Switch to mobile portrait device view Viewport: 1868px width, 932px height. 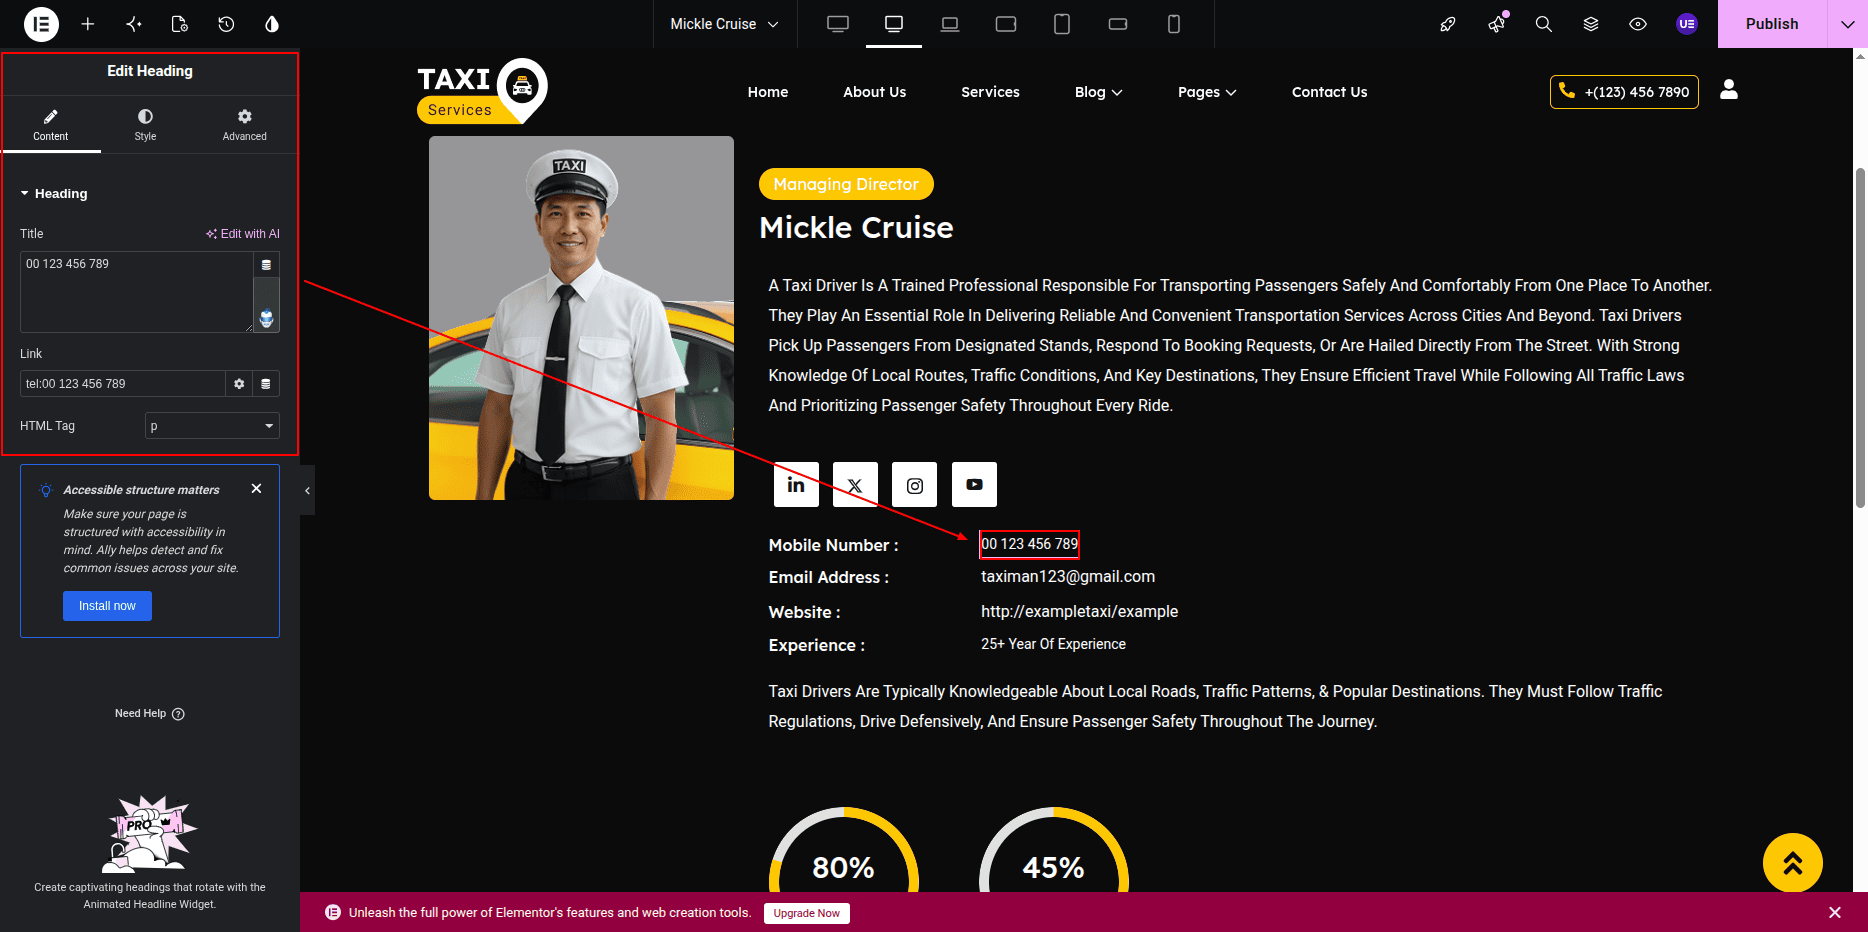tap(1174, 24)
